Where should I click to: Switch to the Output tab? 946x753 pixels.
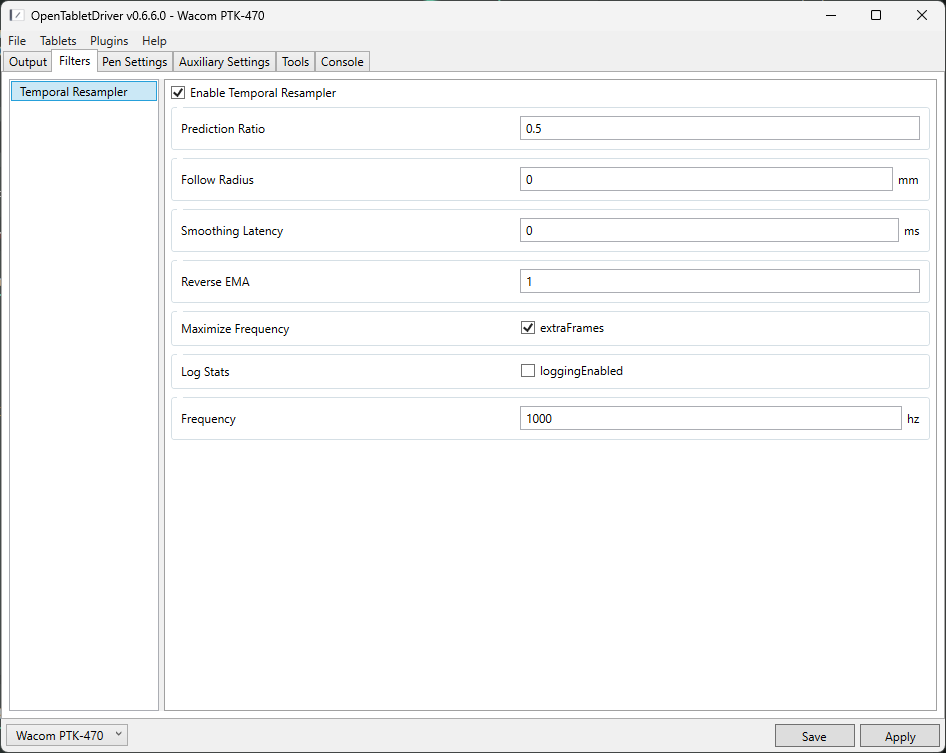28,62
